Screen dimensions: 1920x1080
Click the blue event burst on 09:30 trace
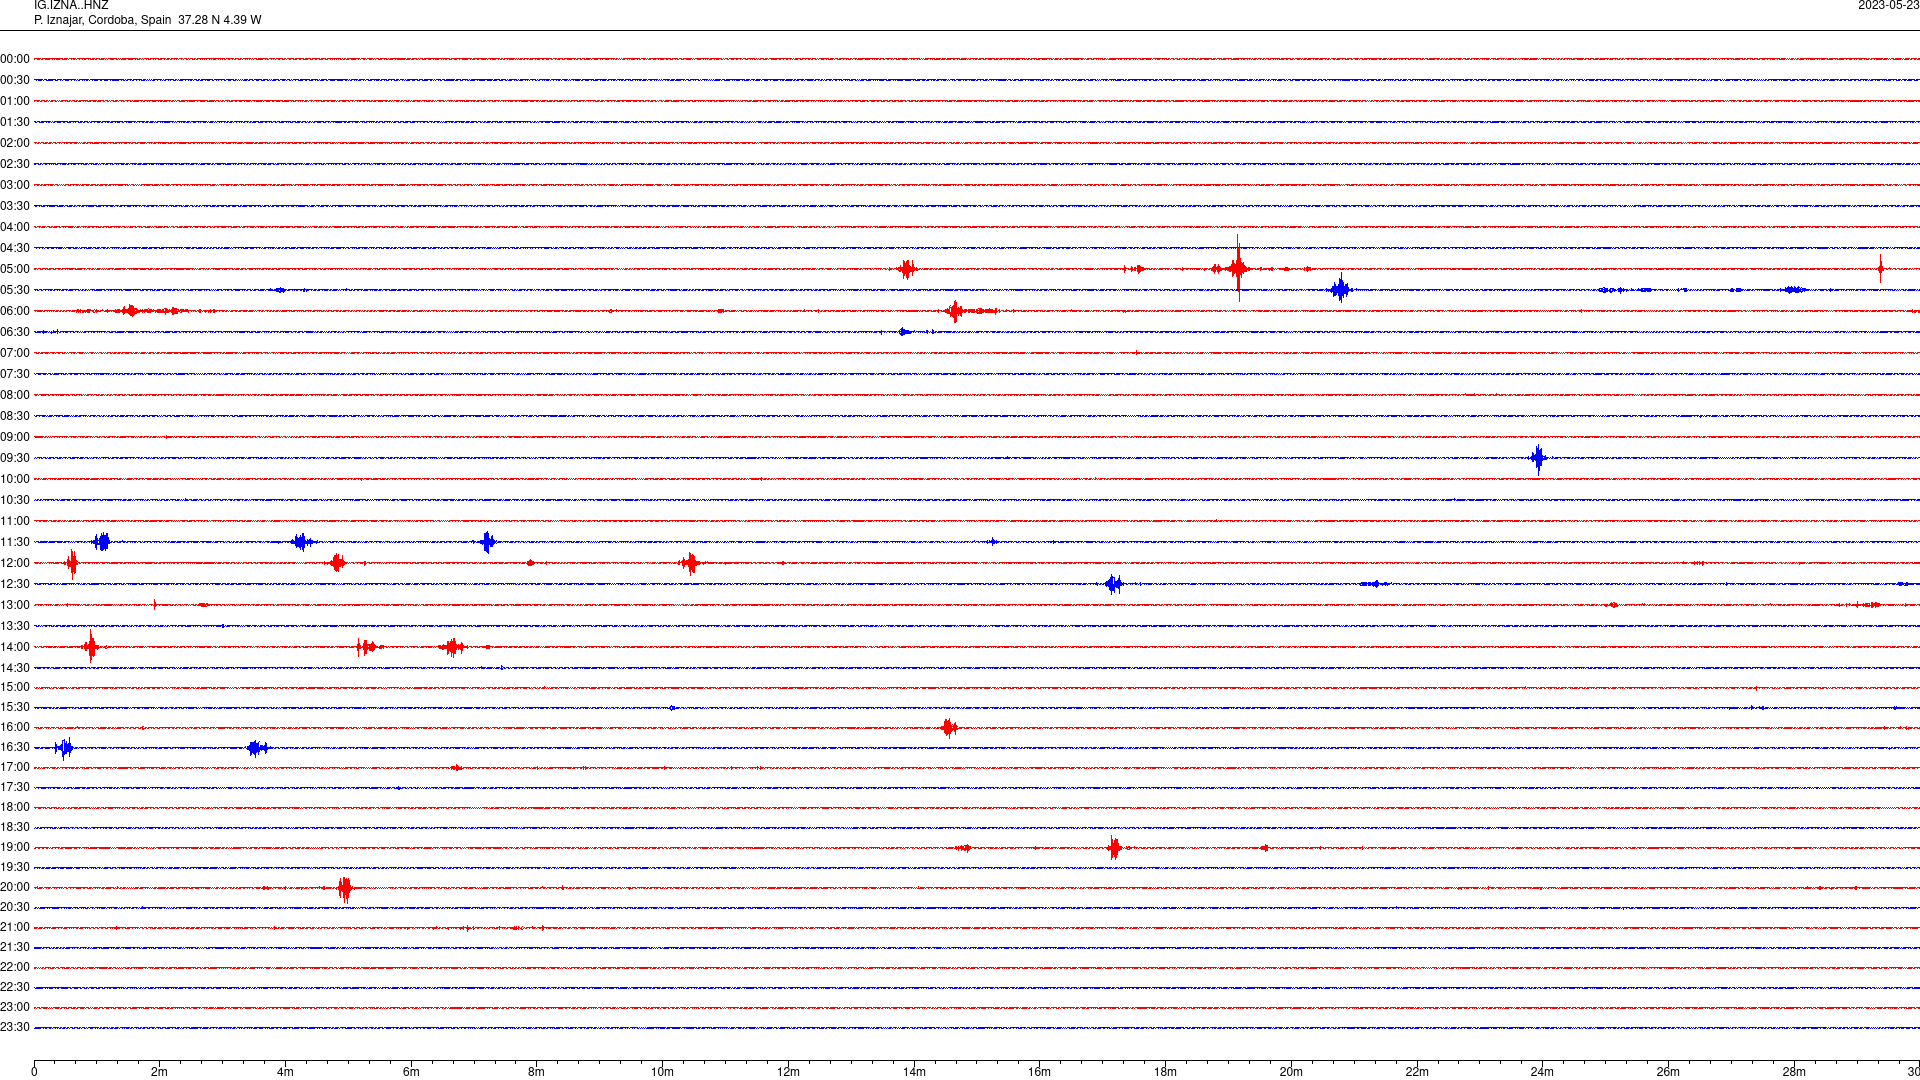(x=1538, y=458)
